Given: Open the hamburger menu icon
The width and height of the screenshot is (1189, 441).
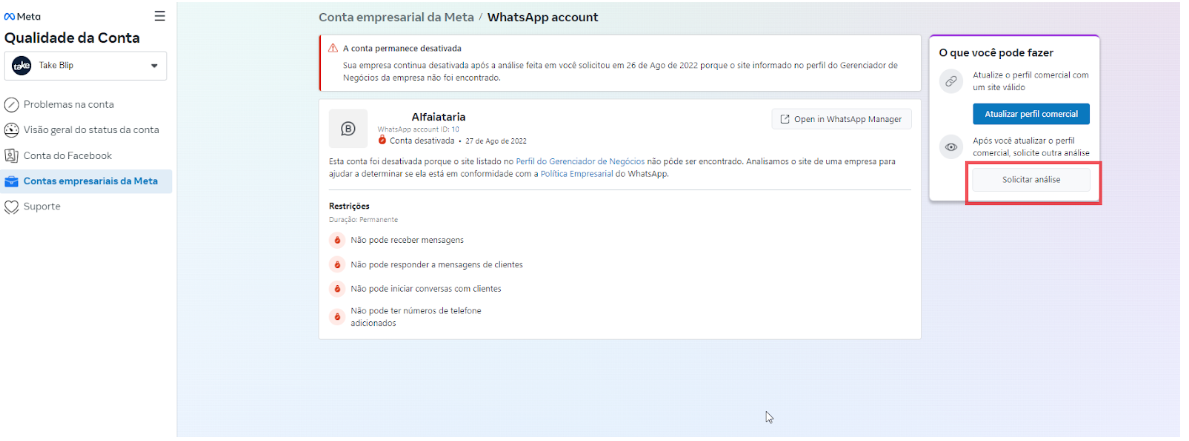Looking at the screenshot, I should [x=159, y=16].
